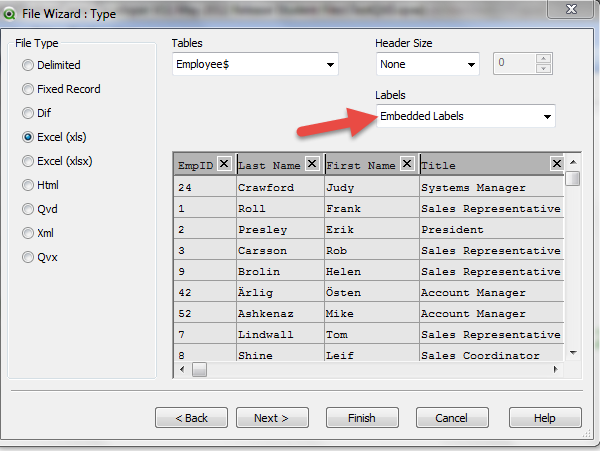600x451 pixels.
Task: Click the QlikView logo icon in title bar
Action: pos(9,14)
